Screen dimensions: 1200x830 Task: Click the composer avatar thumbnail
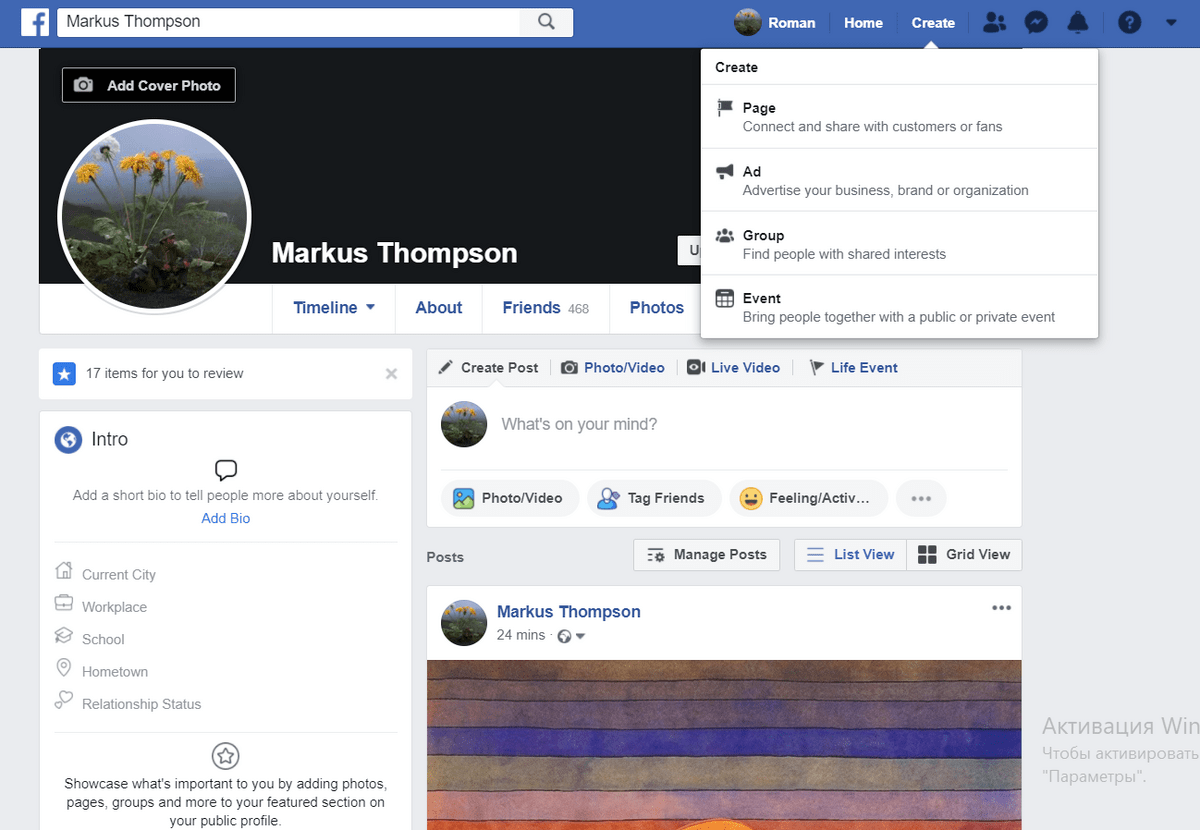(464, 425)
